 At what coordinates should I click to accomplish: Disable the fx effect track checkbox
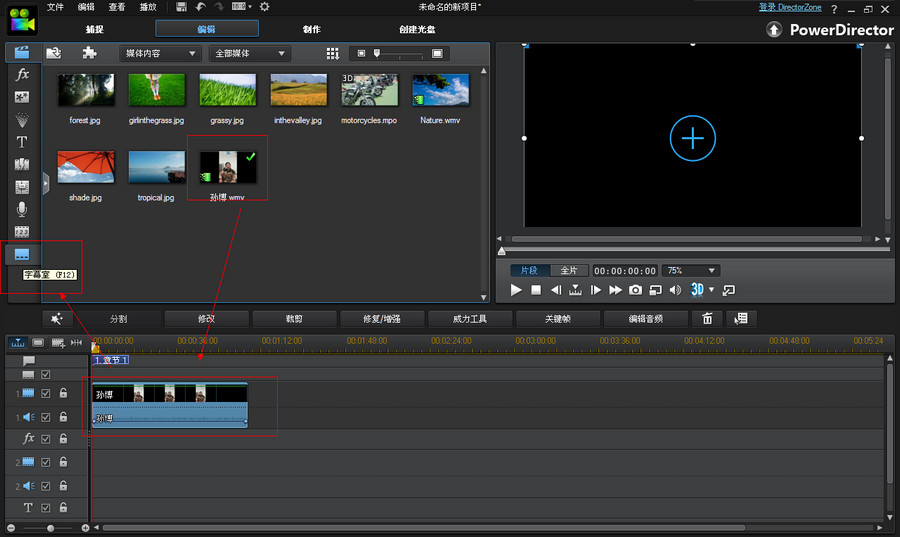pos(45,439)
